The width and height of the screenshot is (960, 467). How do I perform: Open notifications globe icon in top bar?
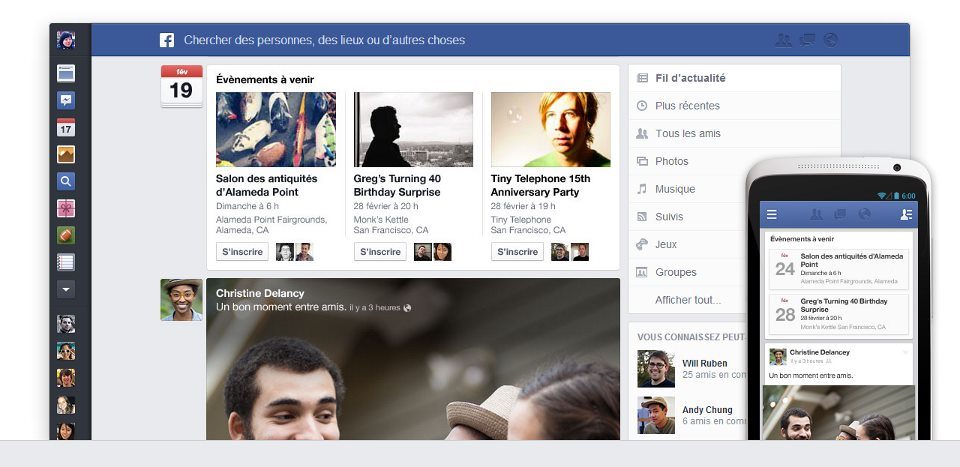coord(830,40)
